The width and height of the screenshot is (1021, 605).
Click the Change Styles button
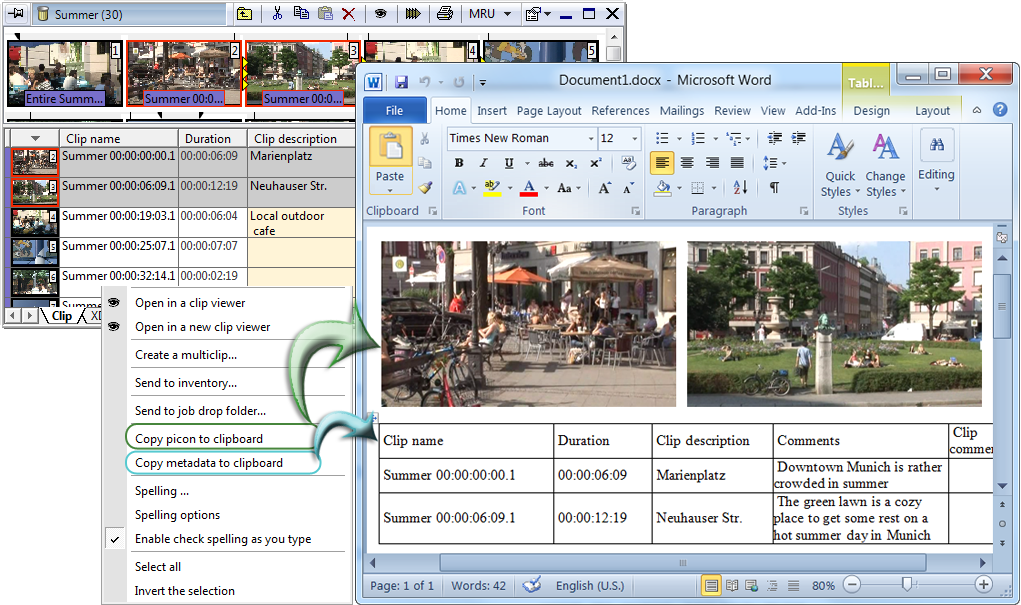click(x=885, y=165)
